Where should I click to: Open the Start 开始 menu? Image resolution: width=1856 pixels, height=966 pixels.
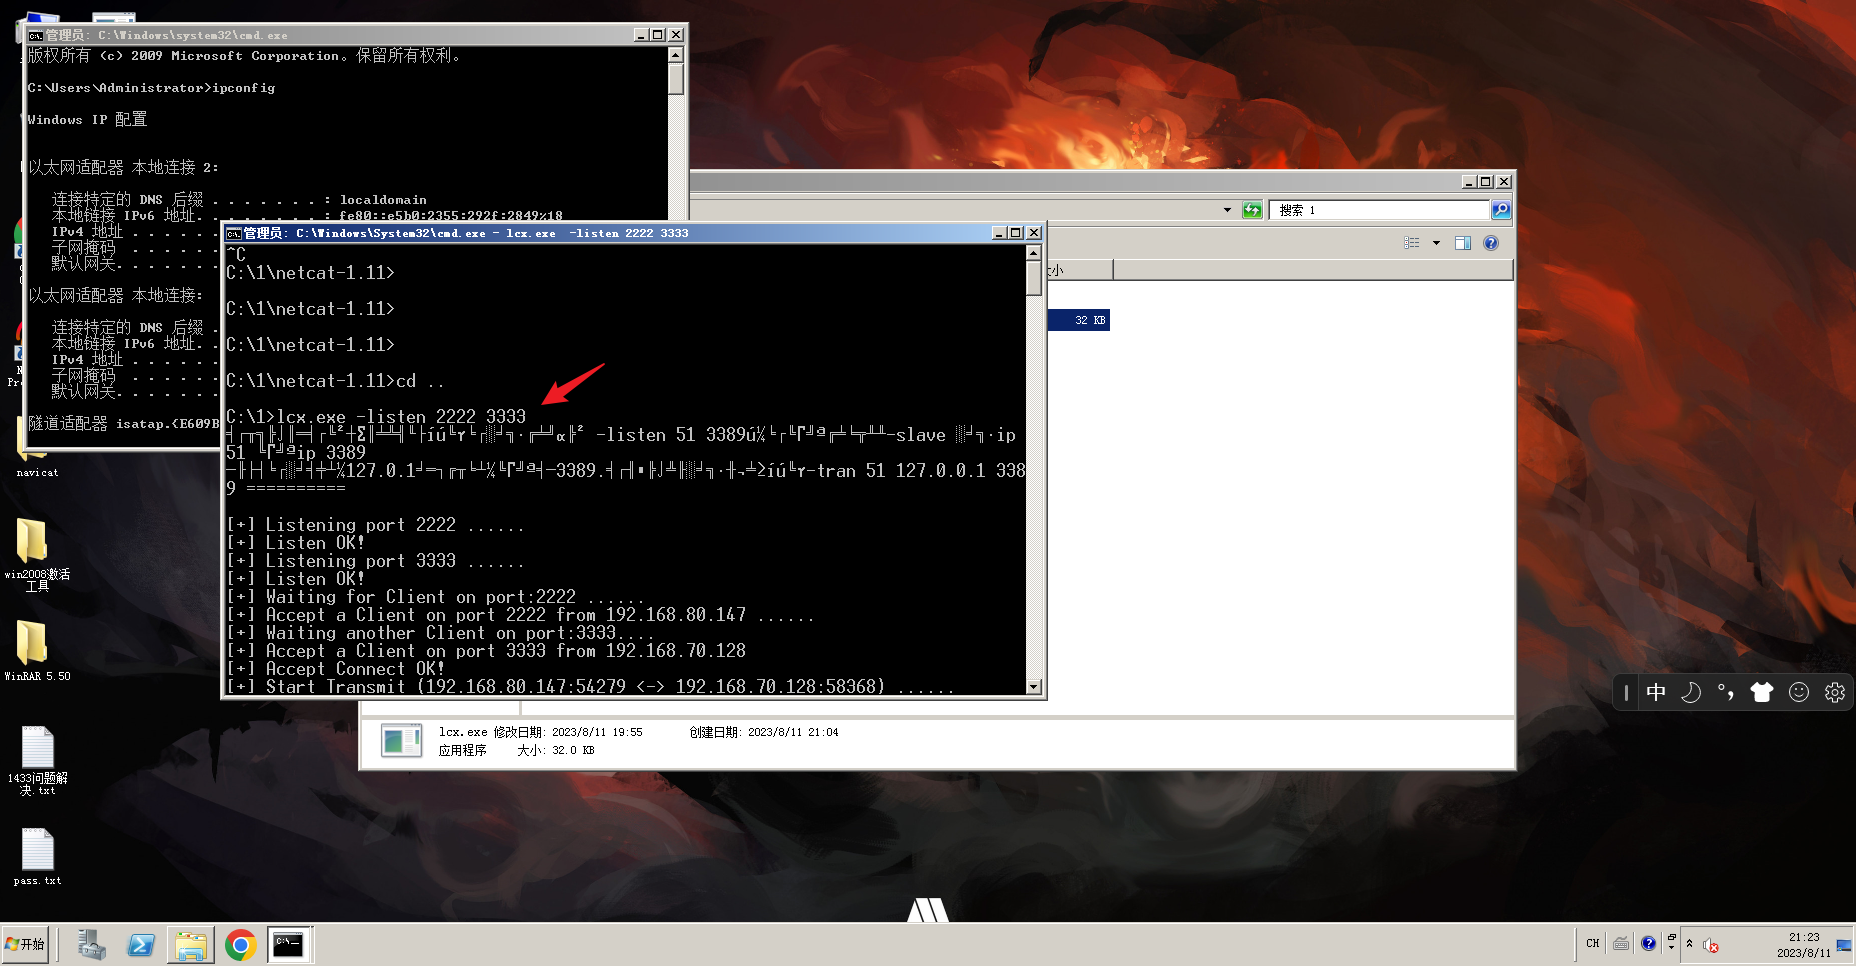coord(26,943)
